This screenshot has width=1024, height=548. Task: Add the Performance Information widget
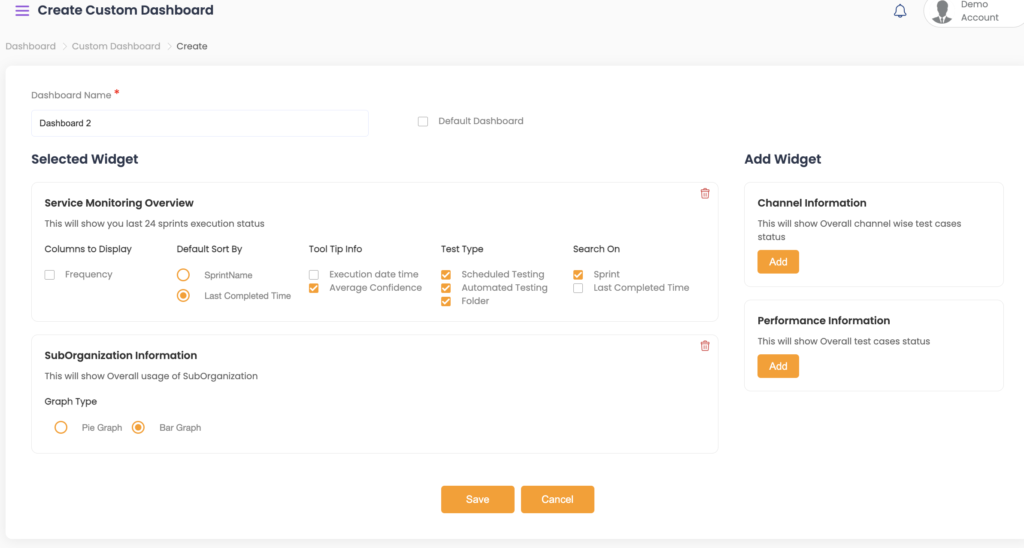click(778, 366)
